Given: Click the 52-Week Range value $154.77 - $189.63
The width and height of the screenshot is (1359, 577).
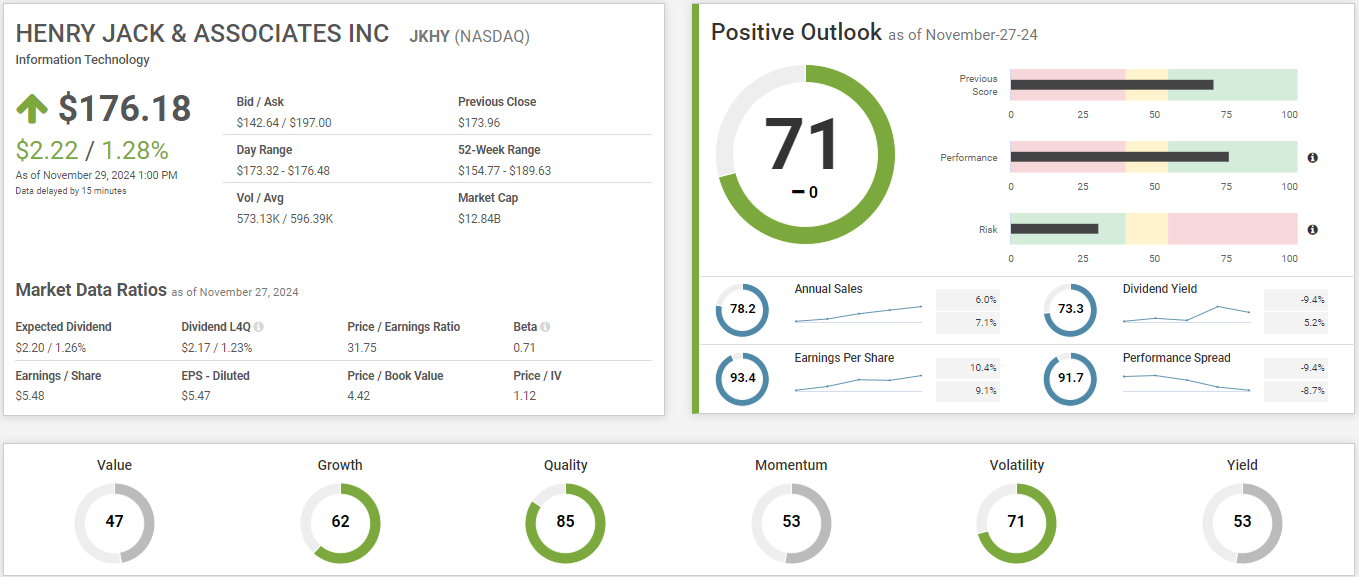Looking at the screenshot, I should click(504, 171).
